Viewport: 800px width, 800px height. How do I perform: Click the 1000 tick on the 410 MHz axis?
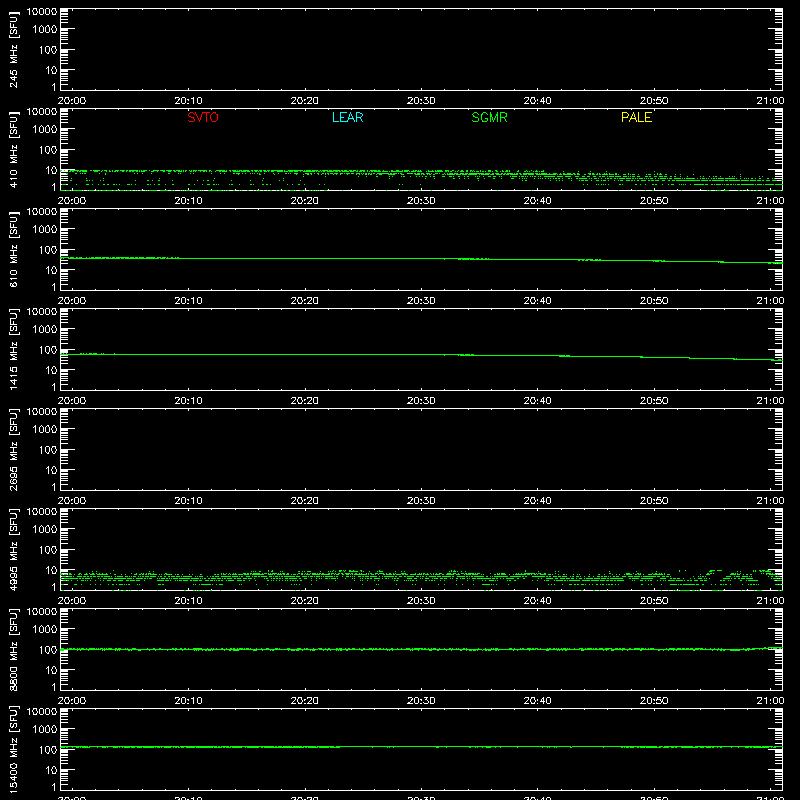coord(45,130)
